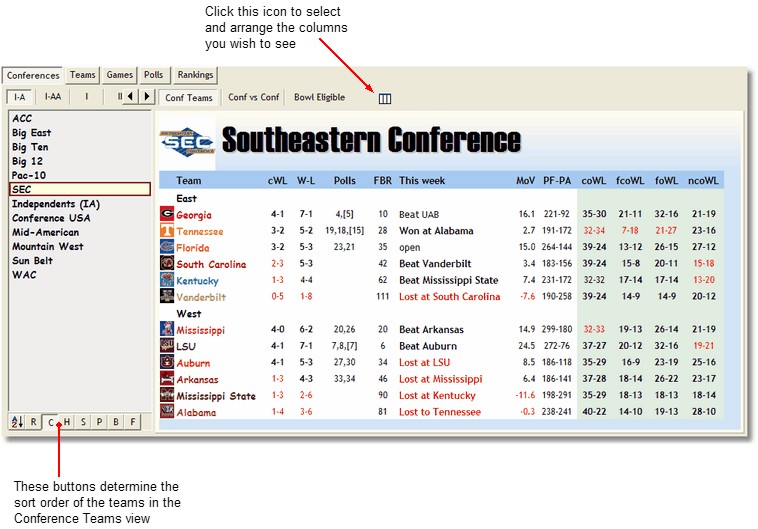The height and width of the screenshot is (529, 758).
Task: Click the Mississippi State team logo
Action: click(167, 395)
